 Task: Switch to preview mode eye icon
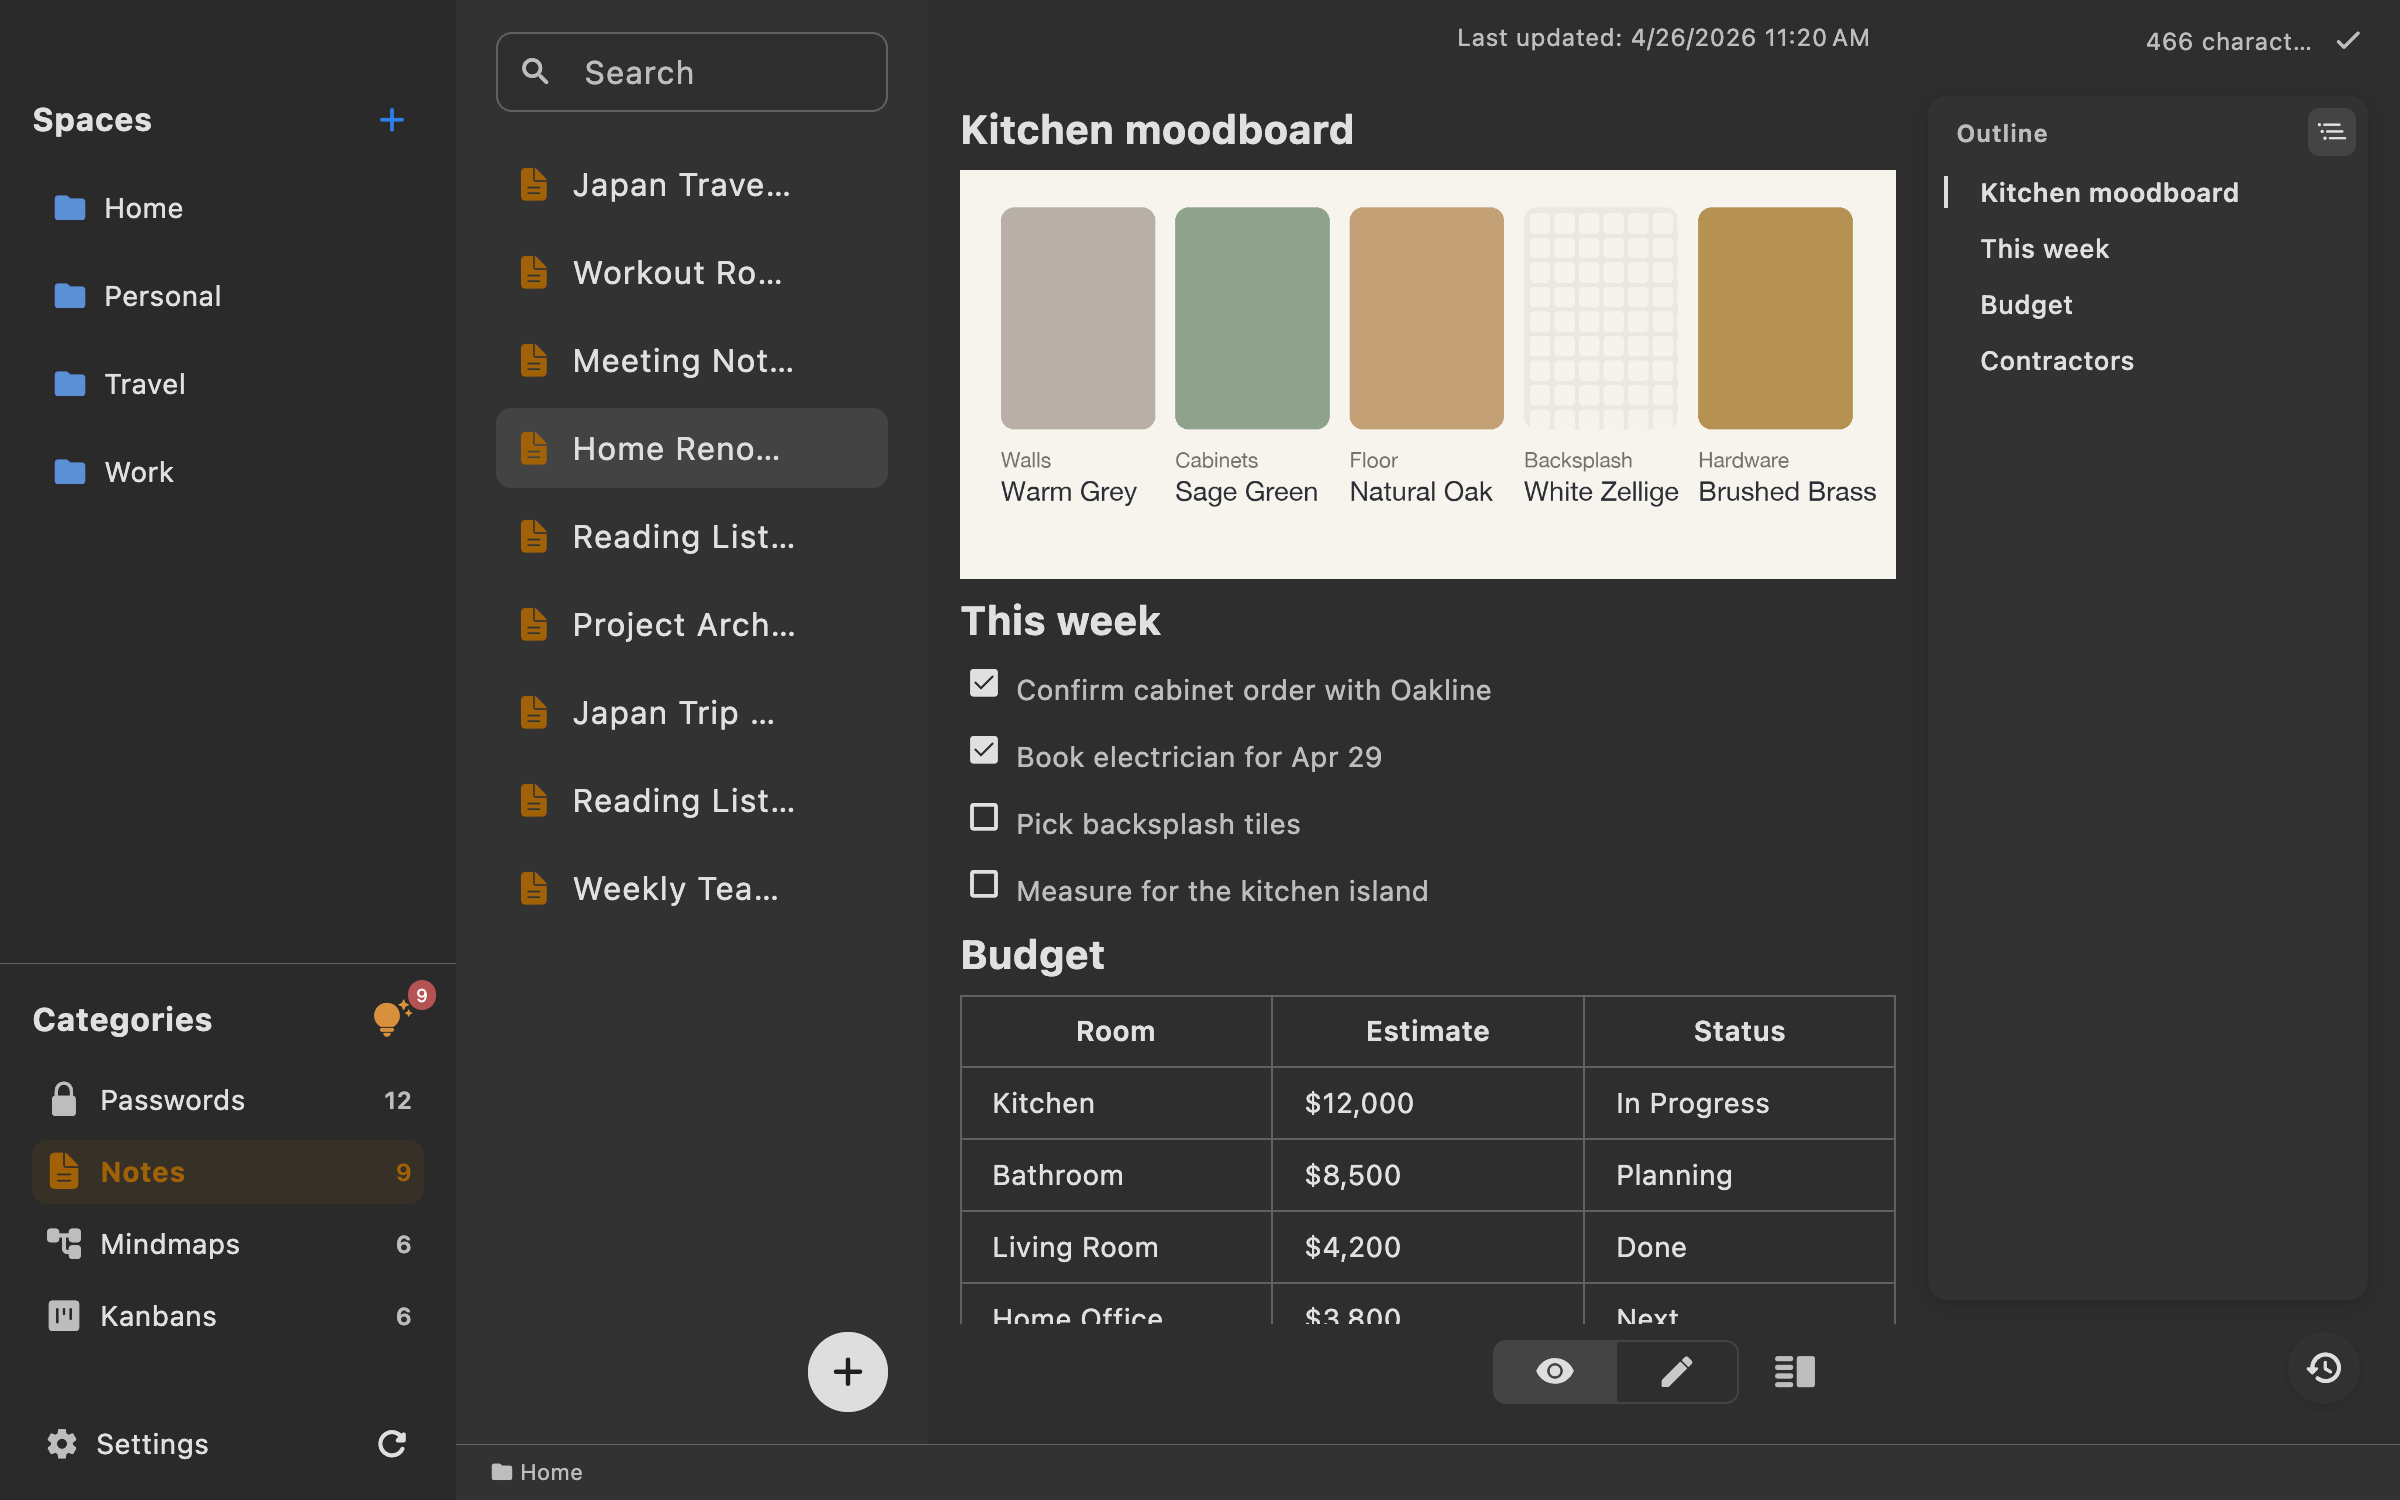tap(1554, 1371)
